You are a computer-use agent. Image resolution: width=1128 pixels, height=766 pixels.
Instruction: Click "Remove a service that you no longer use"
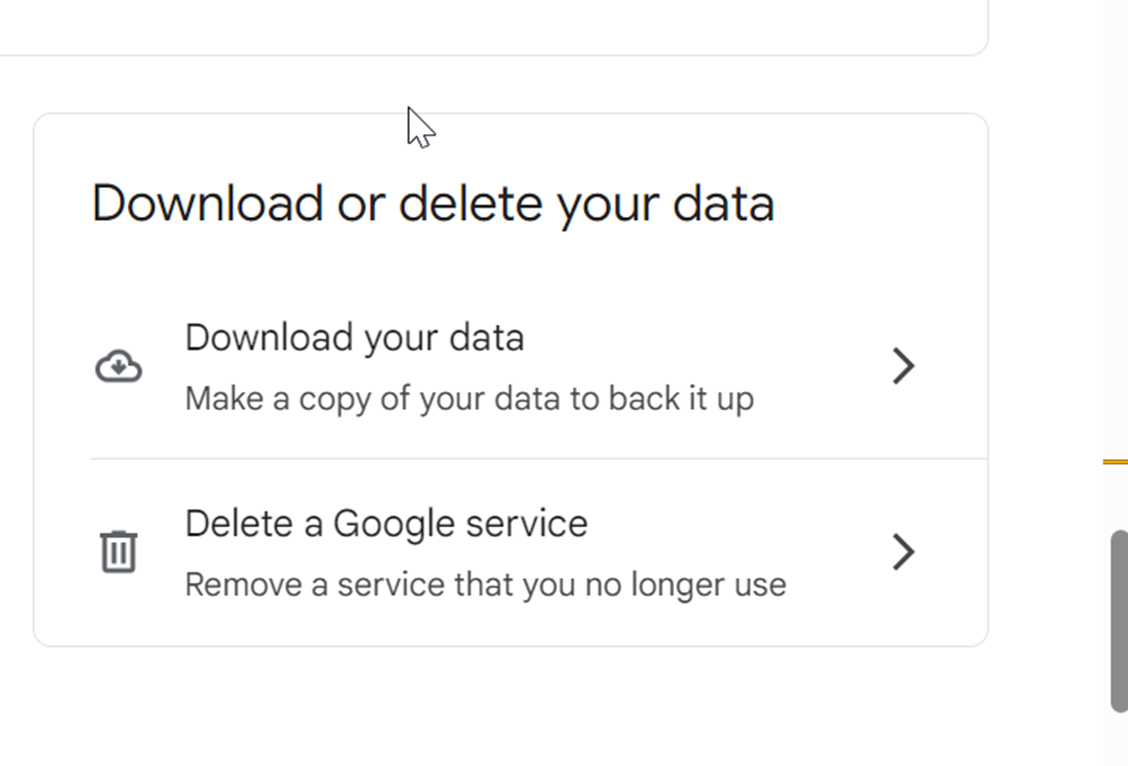[485, 584]
